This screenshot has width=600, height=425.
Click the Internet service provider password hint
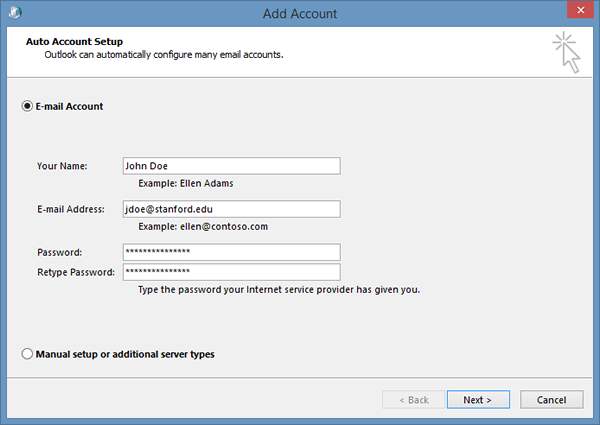(x=279, y=290)
